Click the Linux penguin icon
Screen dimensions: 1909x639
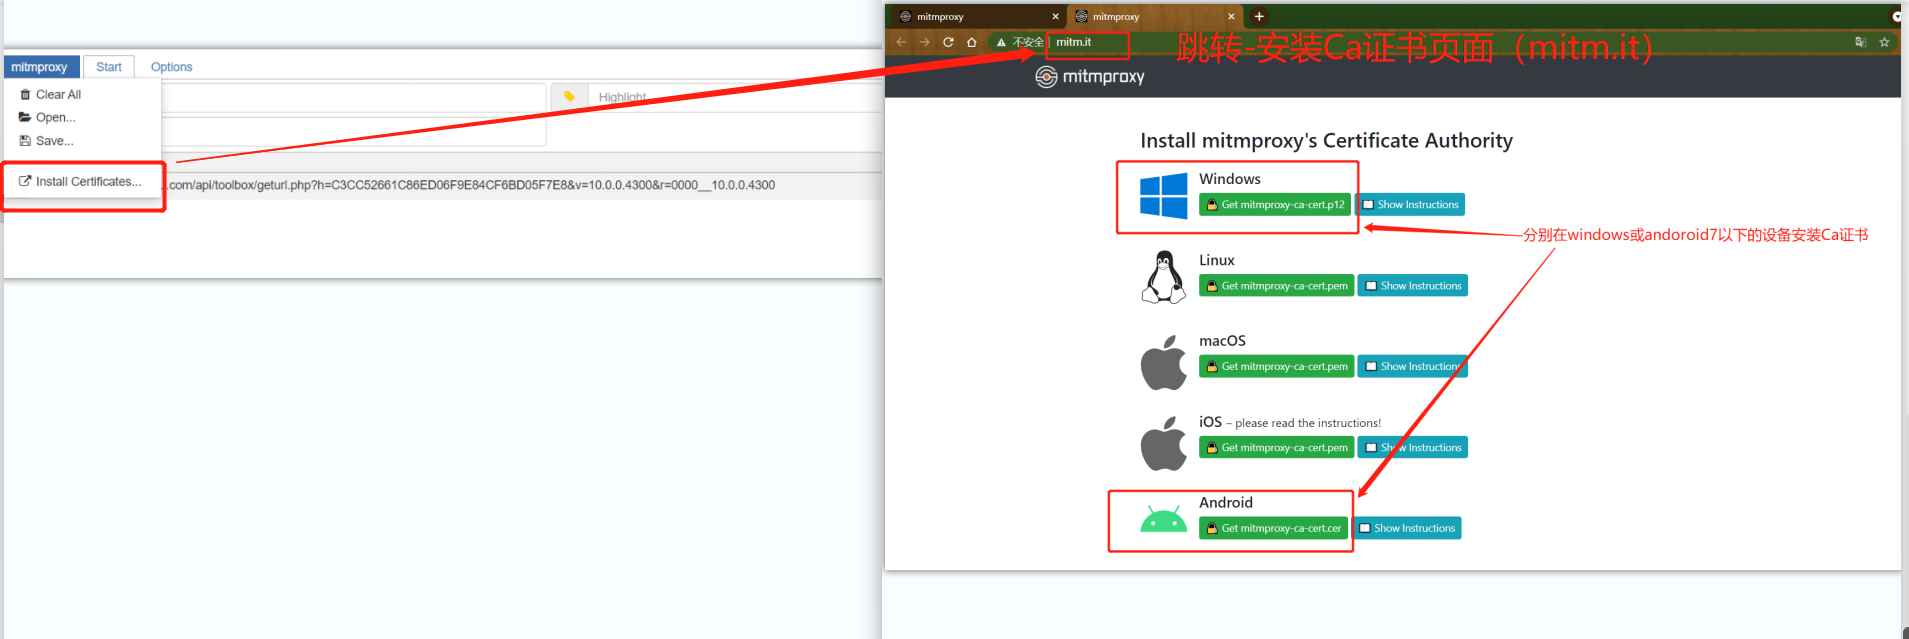(x=1164, y=277)
